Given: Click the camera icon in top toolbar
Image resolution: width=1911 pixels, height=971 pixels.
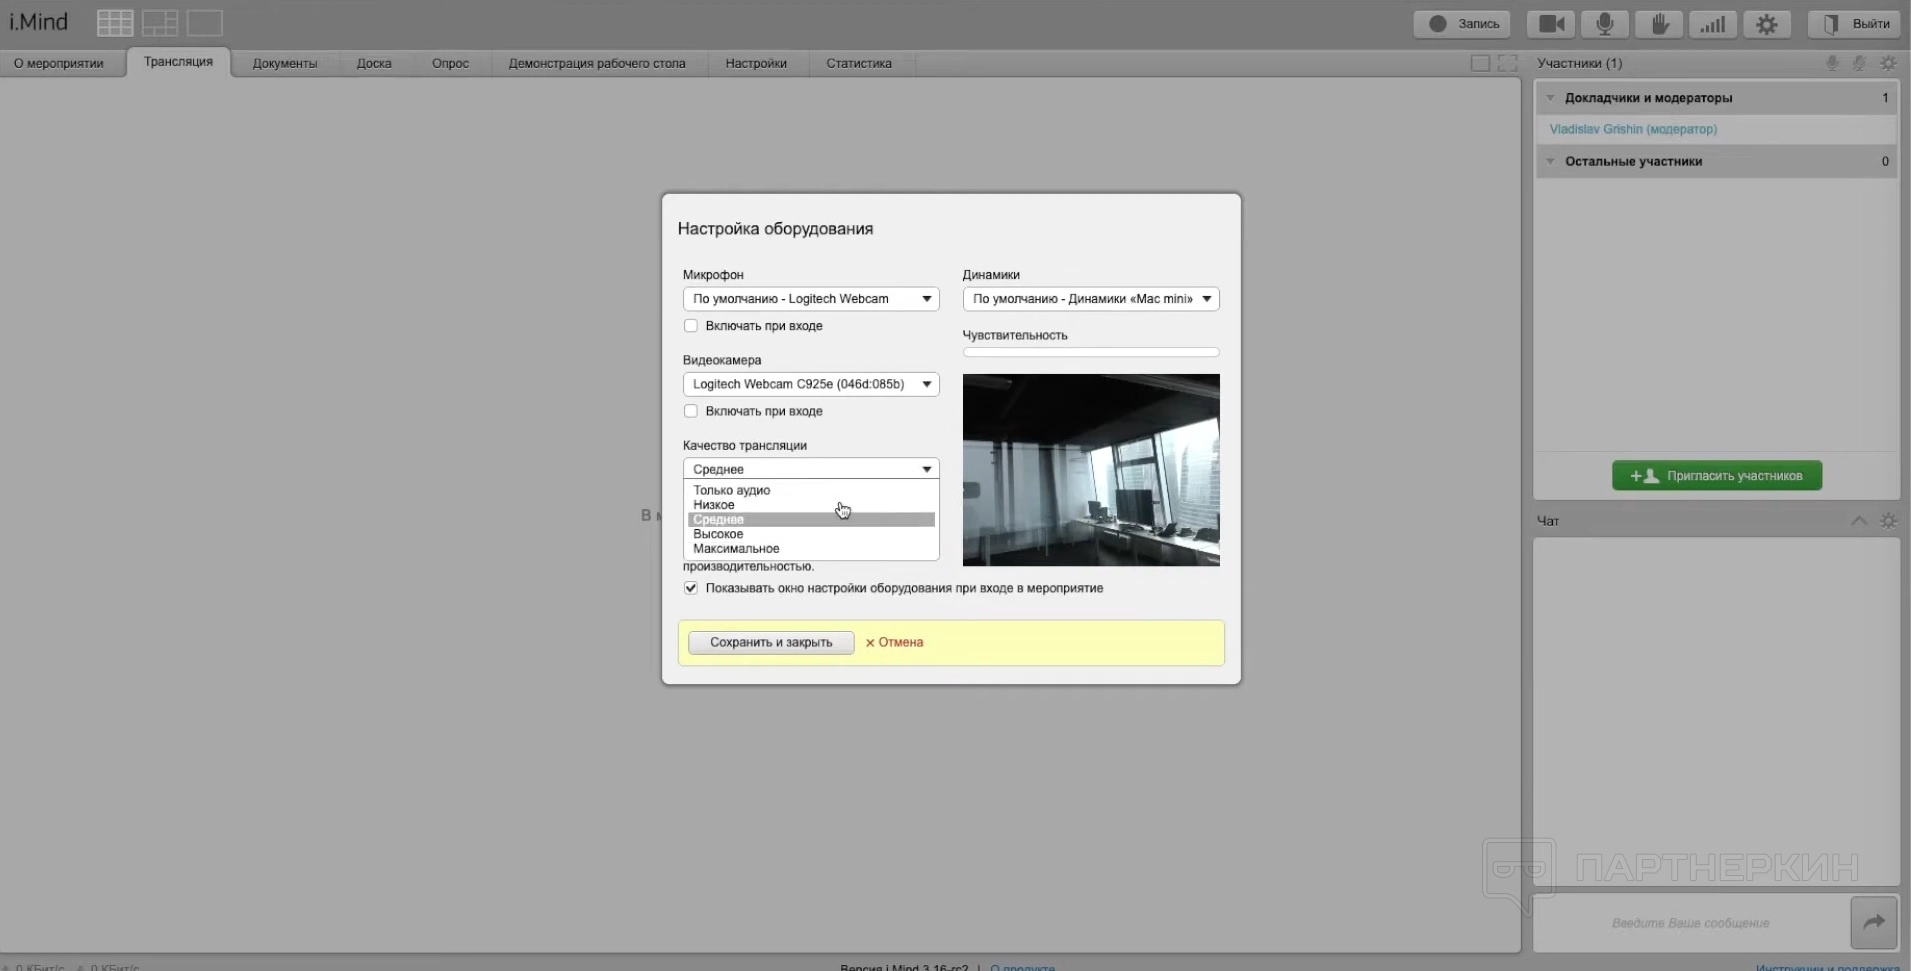Looking at the screenshot, I should tap(1551, 24).
